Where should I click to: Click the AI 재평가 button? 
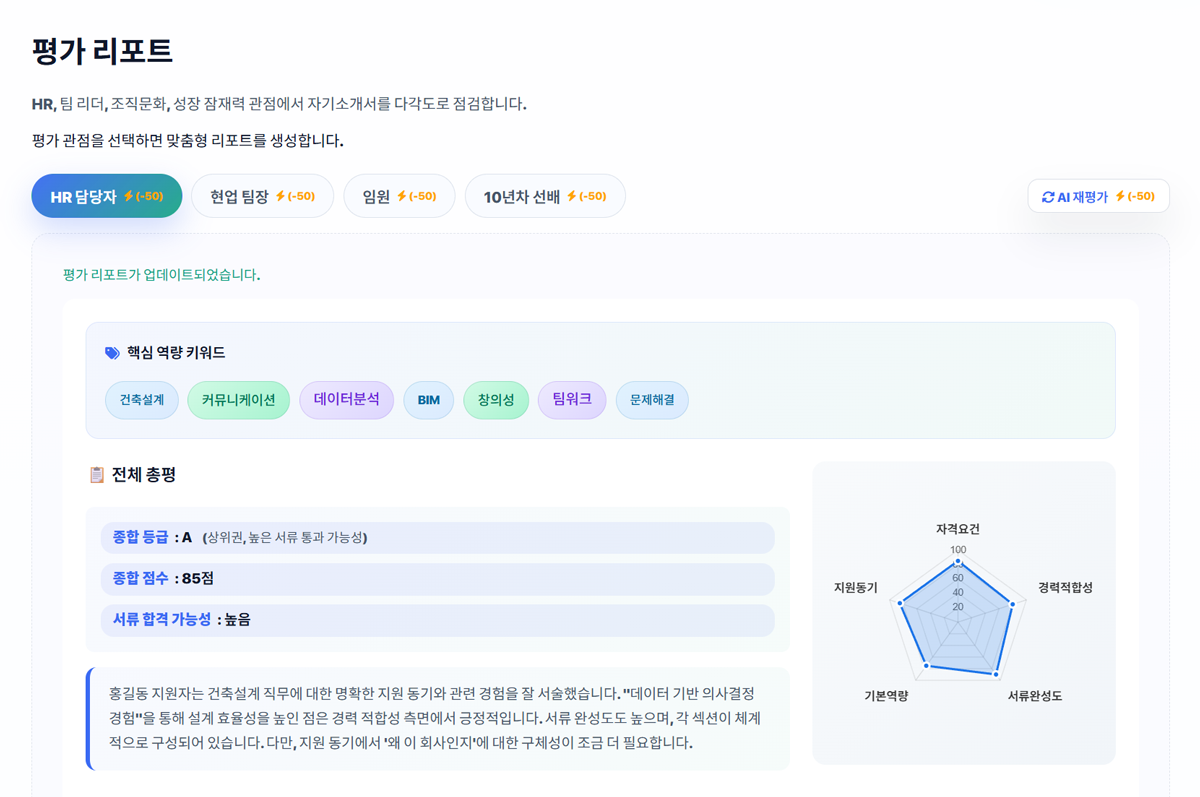click(x=1098, y=196)
